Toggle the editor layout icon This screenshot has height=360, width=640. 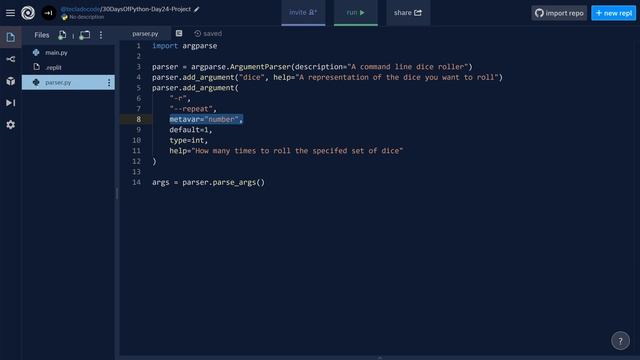tap(179, 33)
